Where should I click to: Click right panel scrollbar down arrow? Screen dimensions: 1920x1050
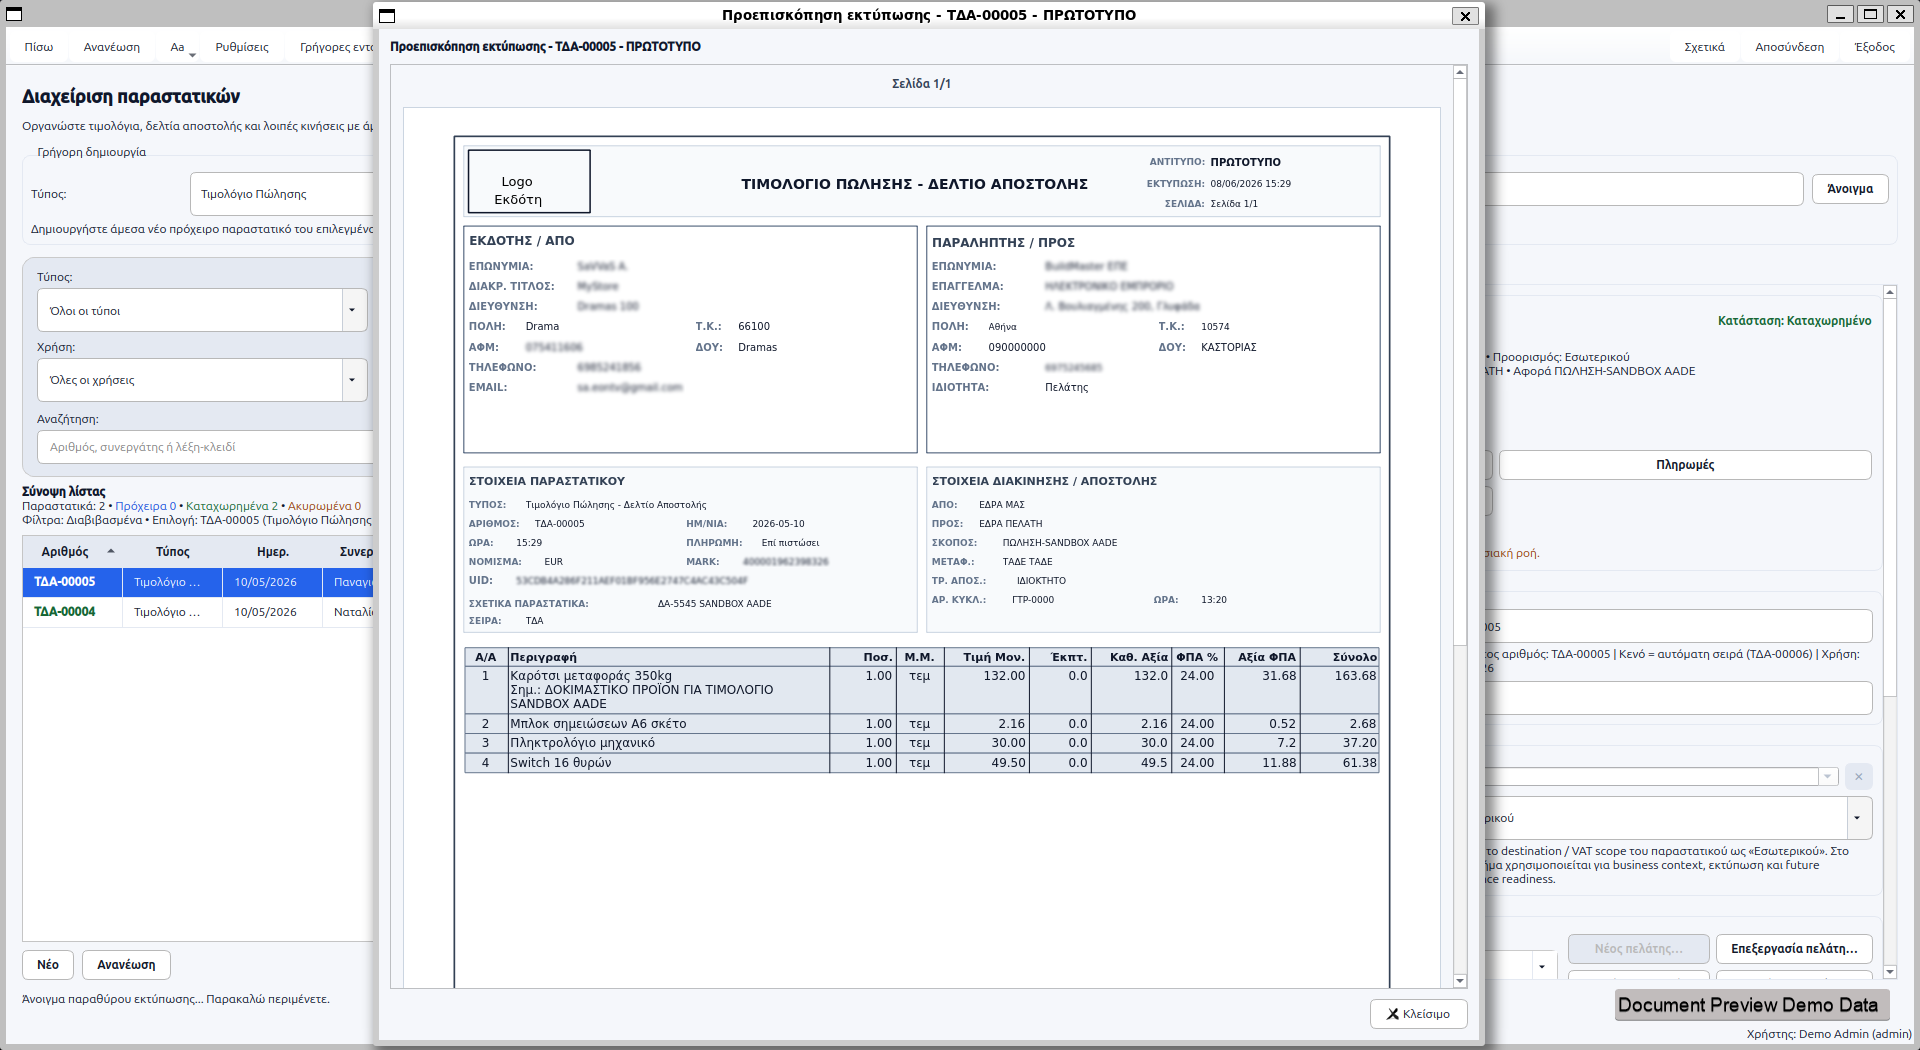click(x=1890, y=971)
